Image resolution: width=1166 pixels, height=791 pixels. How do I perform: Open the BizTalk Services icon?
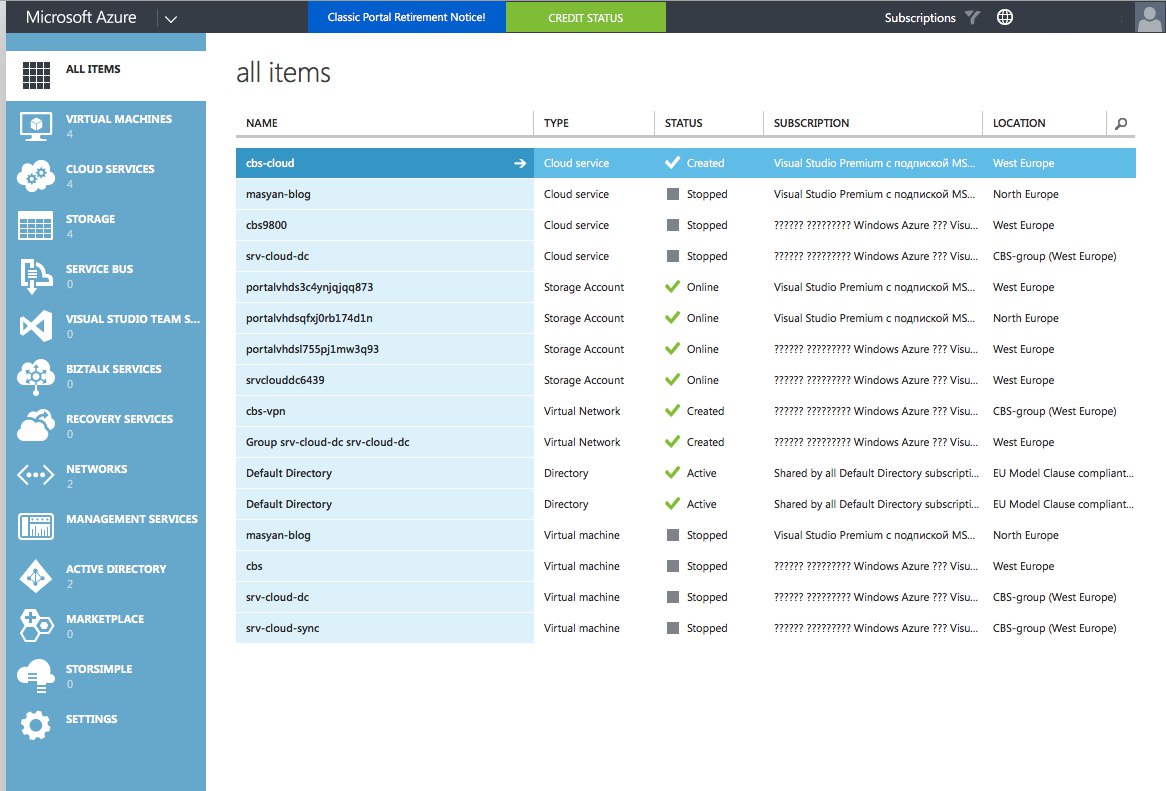pyautogui.click(x=36, y=376)
